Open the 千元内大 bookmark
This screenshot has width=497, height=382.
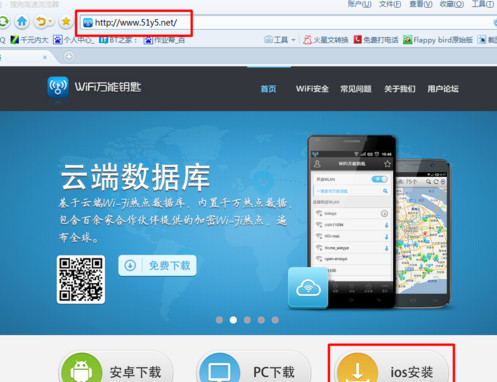click(x=29, y=40)
